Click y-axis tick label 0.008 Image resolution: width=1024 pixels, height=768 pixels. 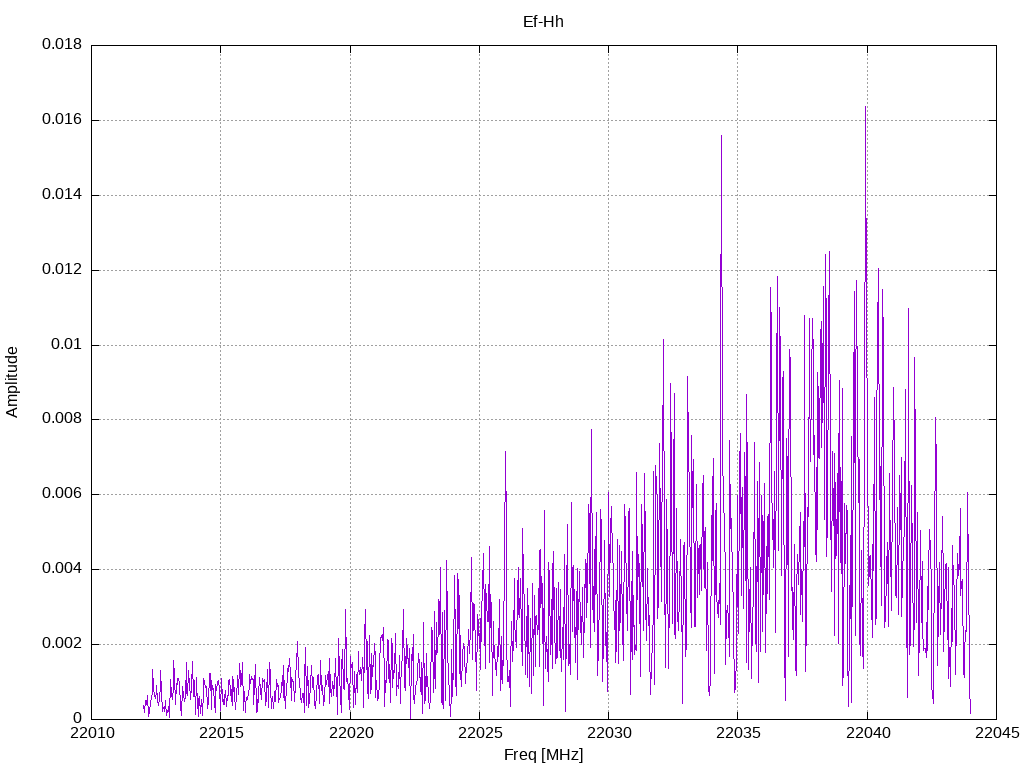tap(62, 419)
